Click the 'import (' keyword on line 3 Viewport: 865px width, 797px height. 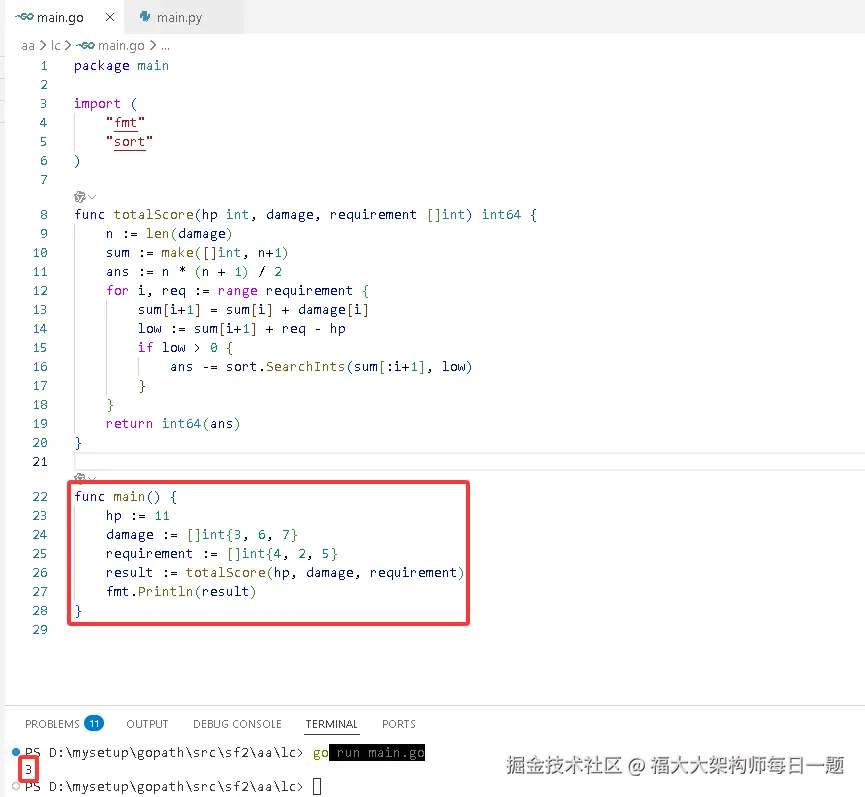[x=105, y=104]
